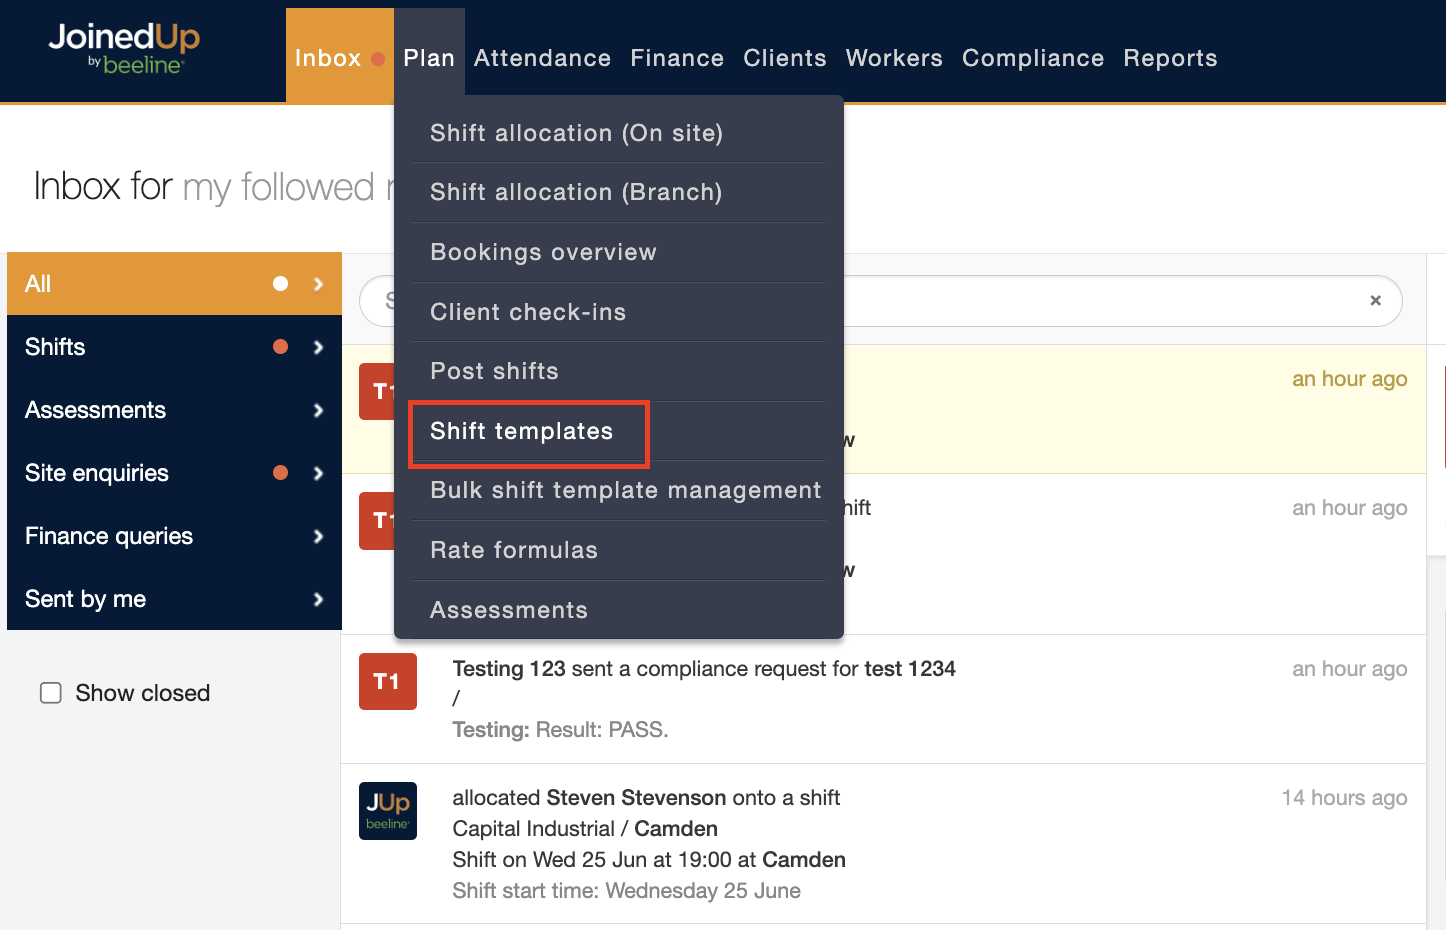The image size is (1446, 930).
Task: Enable the Show closed checkbox
Action: (51, 693)
